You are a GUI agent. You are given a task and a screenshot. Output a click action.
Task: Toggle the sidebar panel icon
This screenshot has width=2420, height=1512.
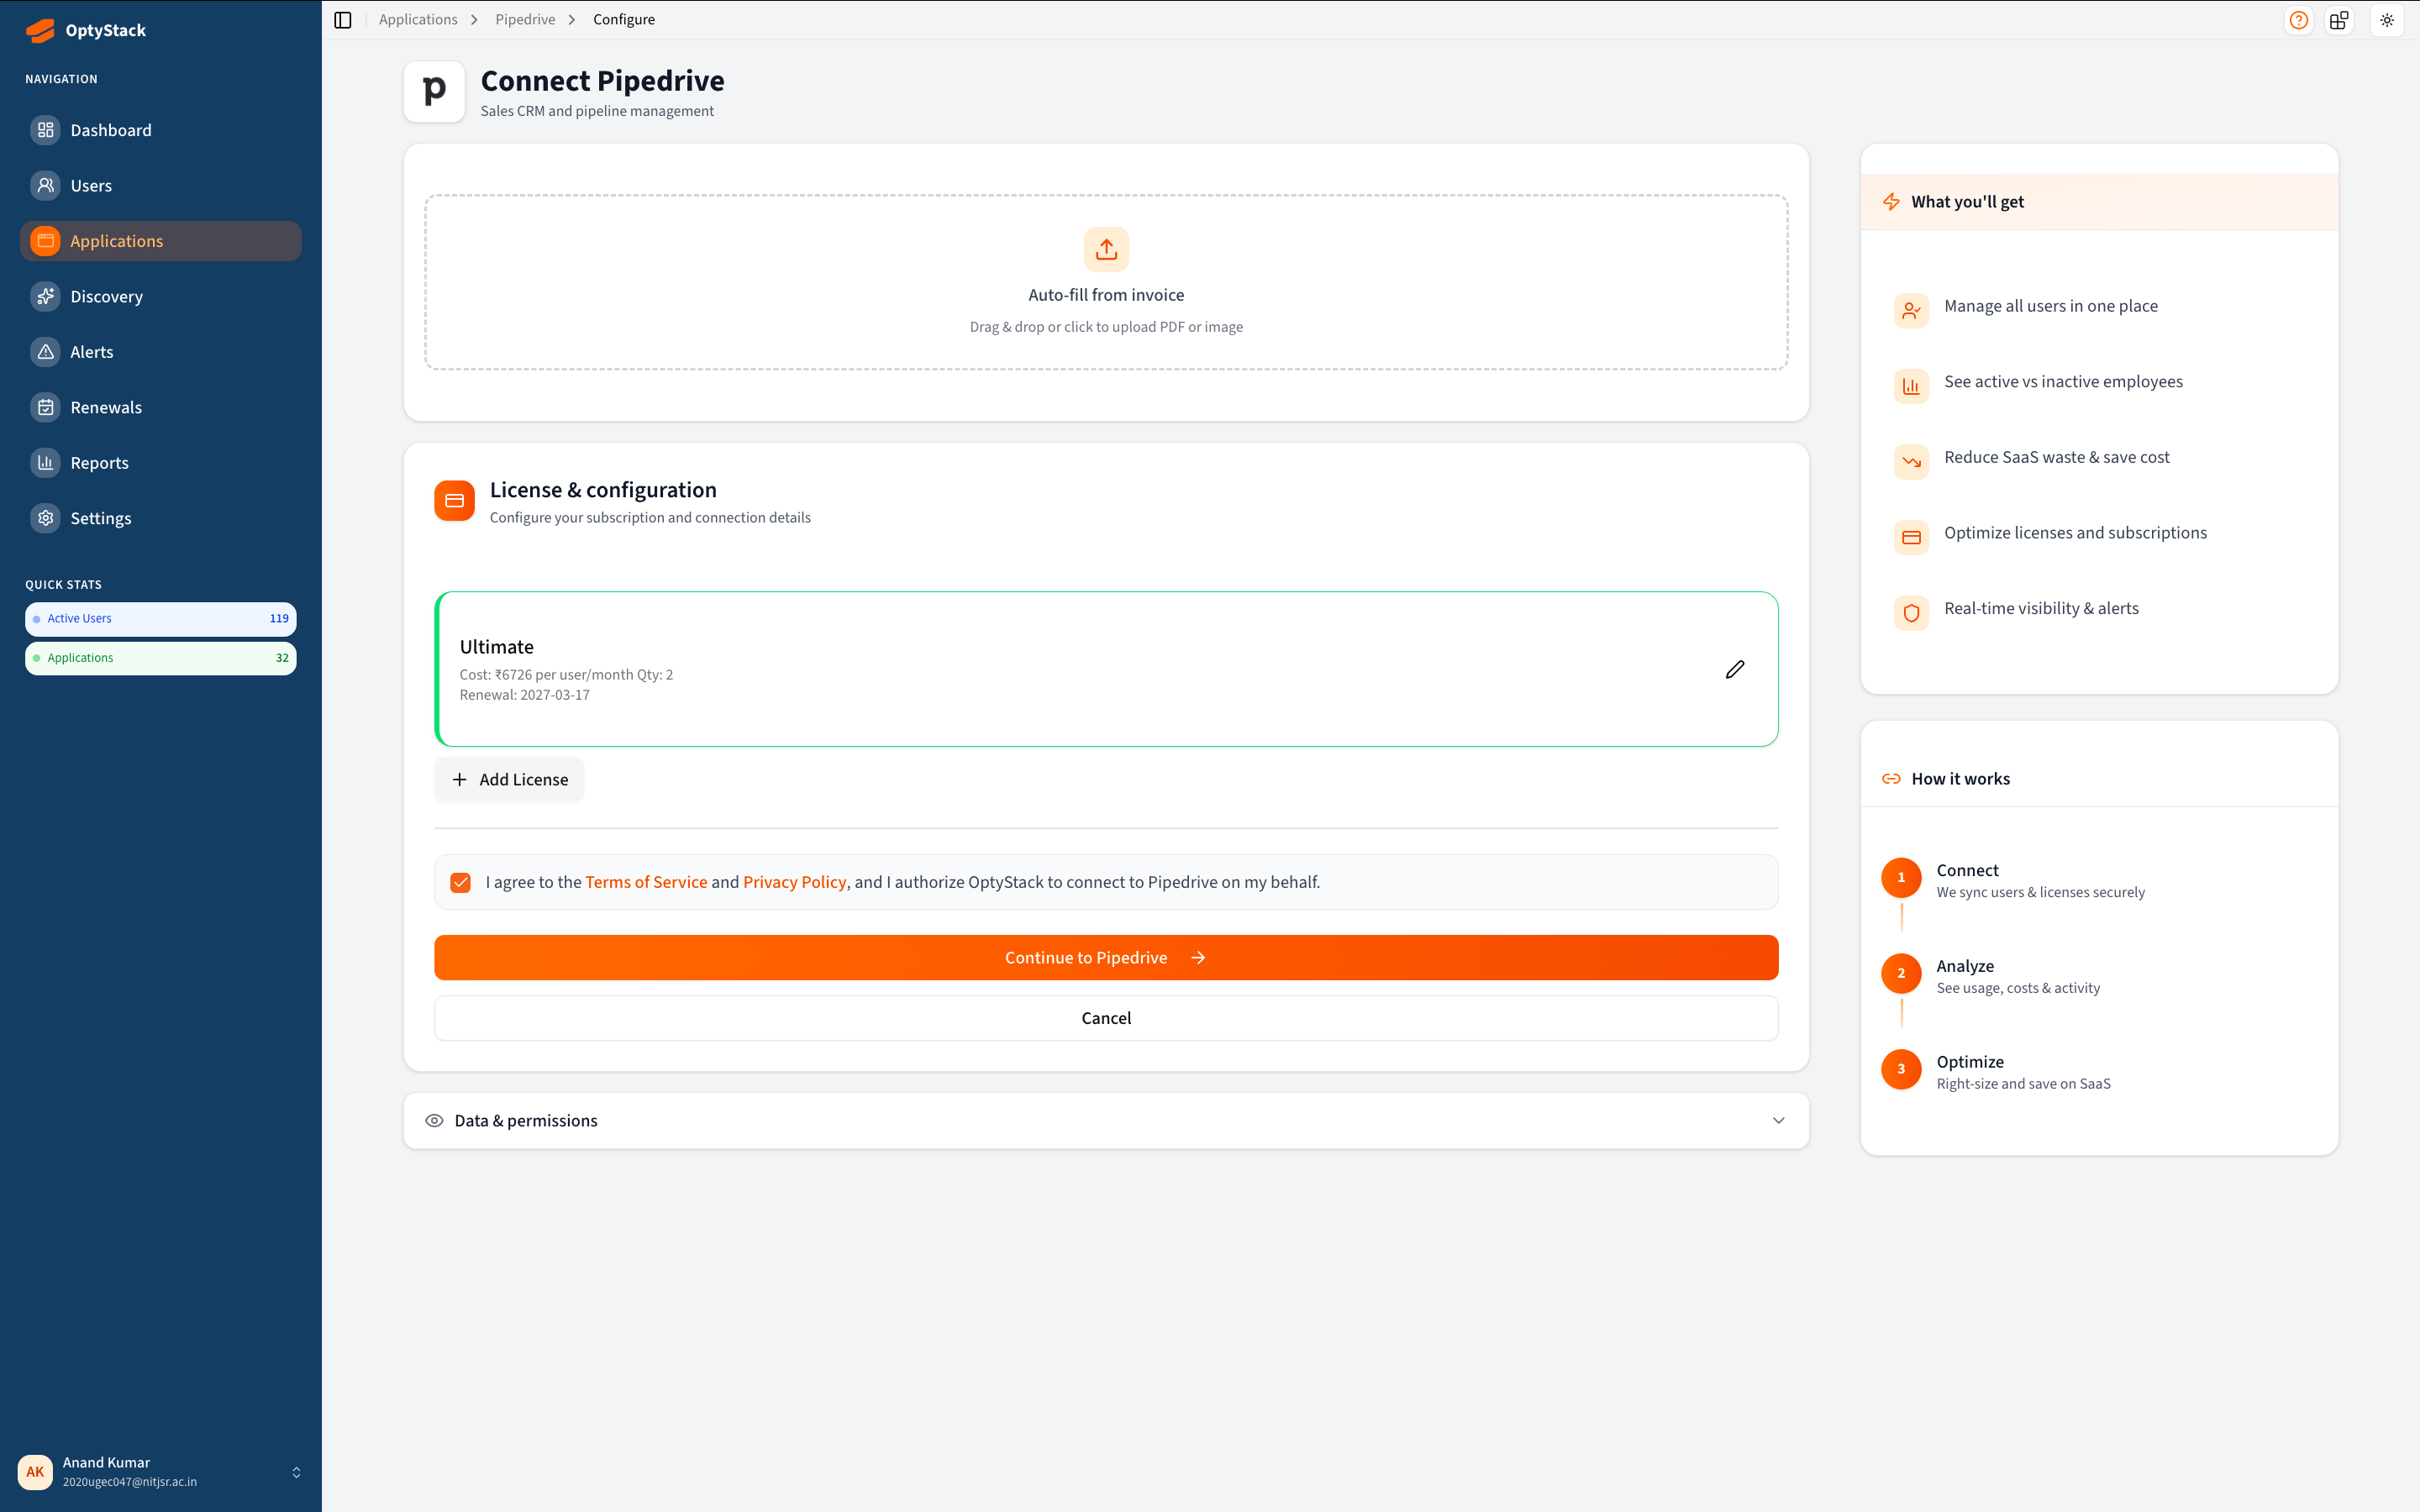point(343,20)
